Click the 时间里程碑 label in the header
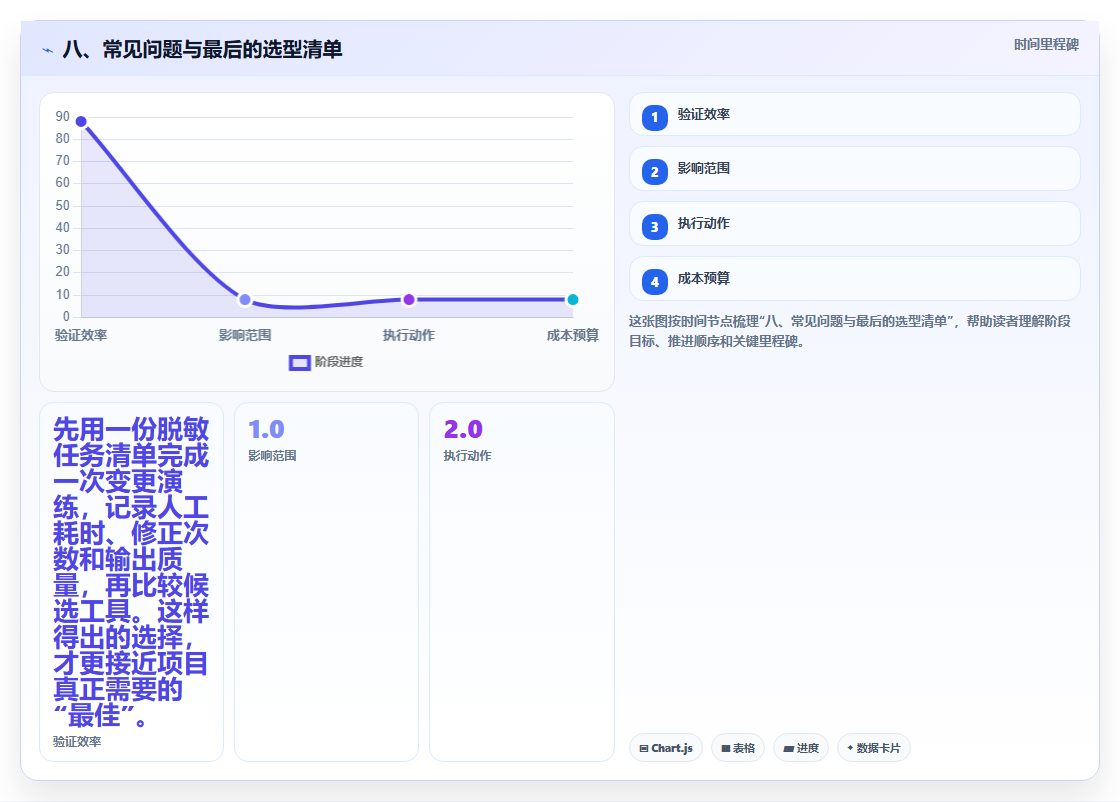 pos(1046,45)
